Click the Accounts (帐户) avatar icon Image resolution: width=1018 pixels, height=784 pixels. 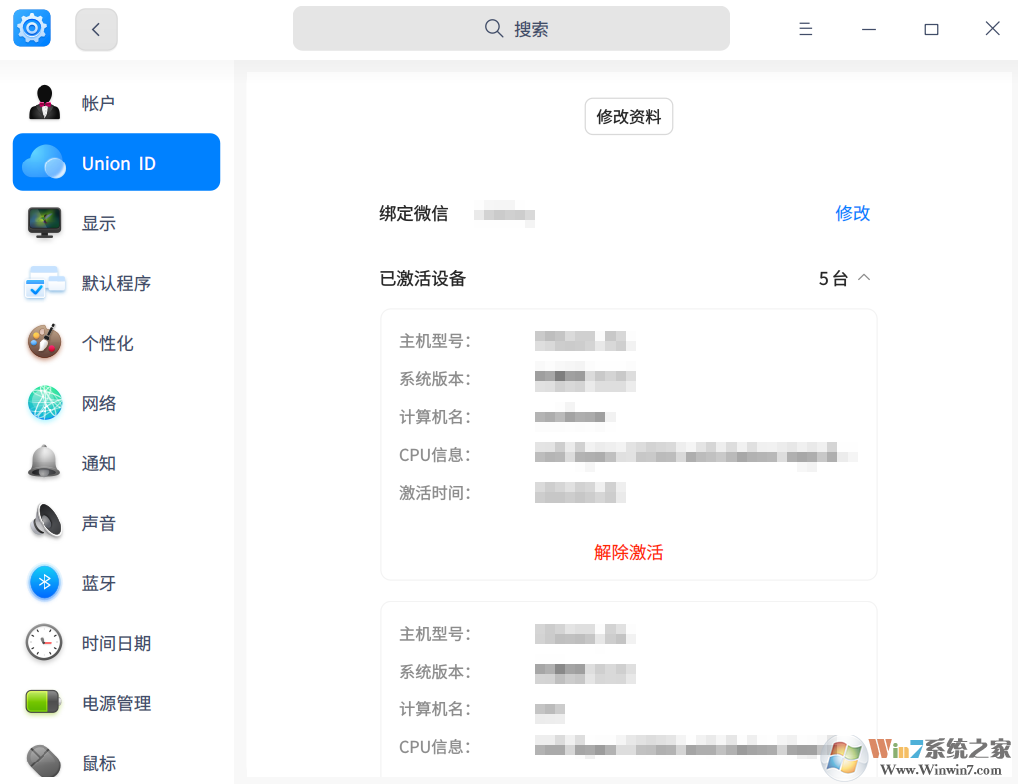[x=44, y=103]
